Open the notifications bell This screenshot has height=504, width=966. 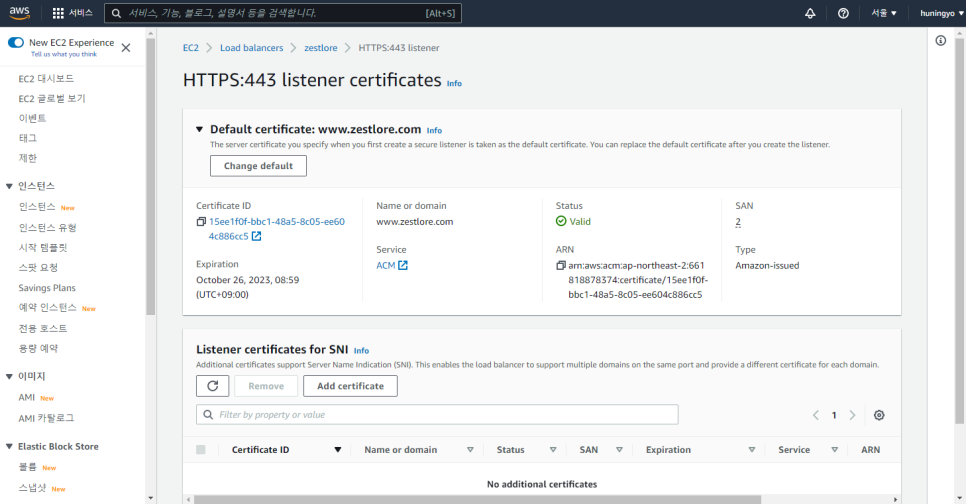pyautogui.click(x=810, y=13)
